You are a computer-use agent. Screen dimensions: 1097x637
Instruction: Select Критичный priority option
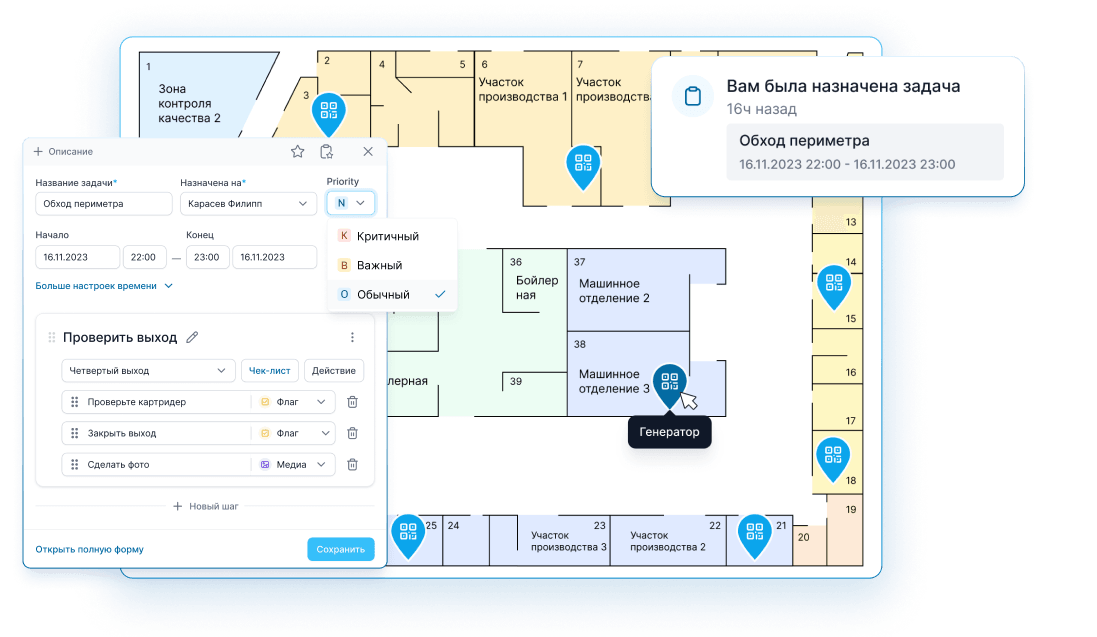click(387, 236)
